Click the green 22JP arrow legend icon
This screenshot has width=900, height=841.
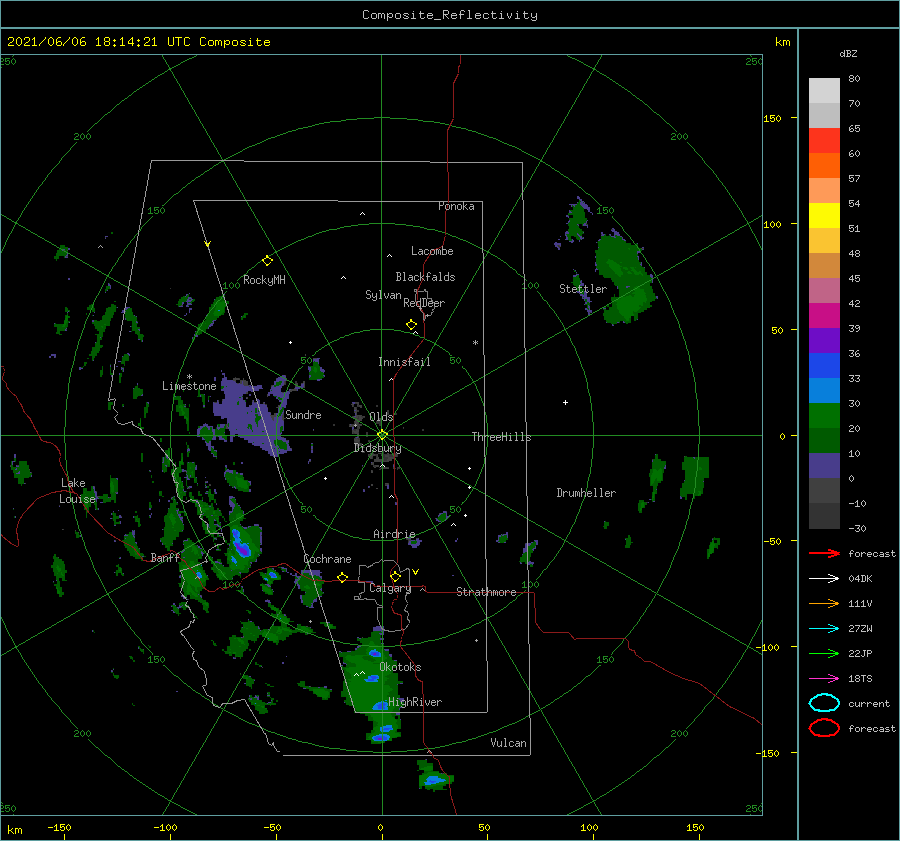[x=824, y=653]
